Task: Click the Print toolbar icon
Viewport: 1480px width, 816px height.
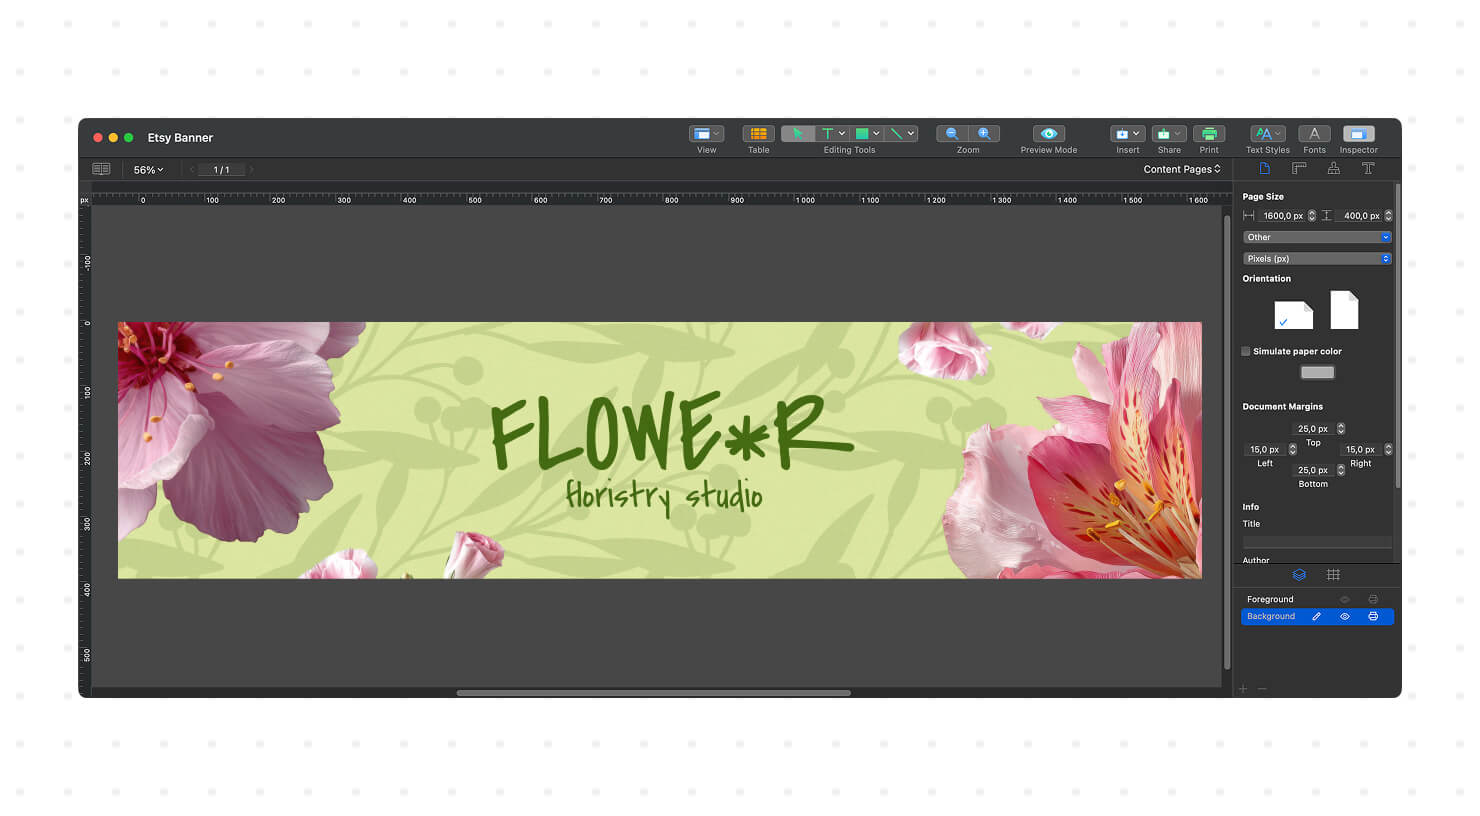Action: coord(1209,134)
